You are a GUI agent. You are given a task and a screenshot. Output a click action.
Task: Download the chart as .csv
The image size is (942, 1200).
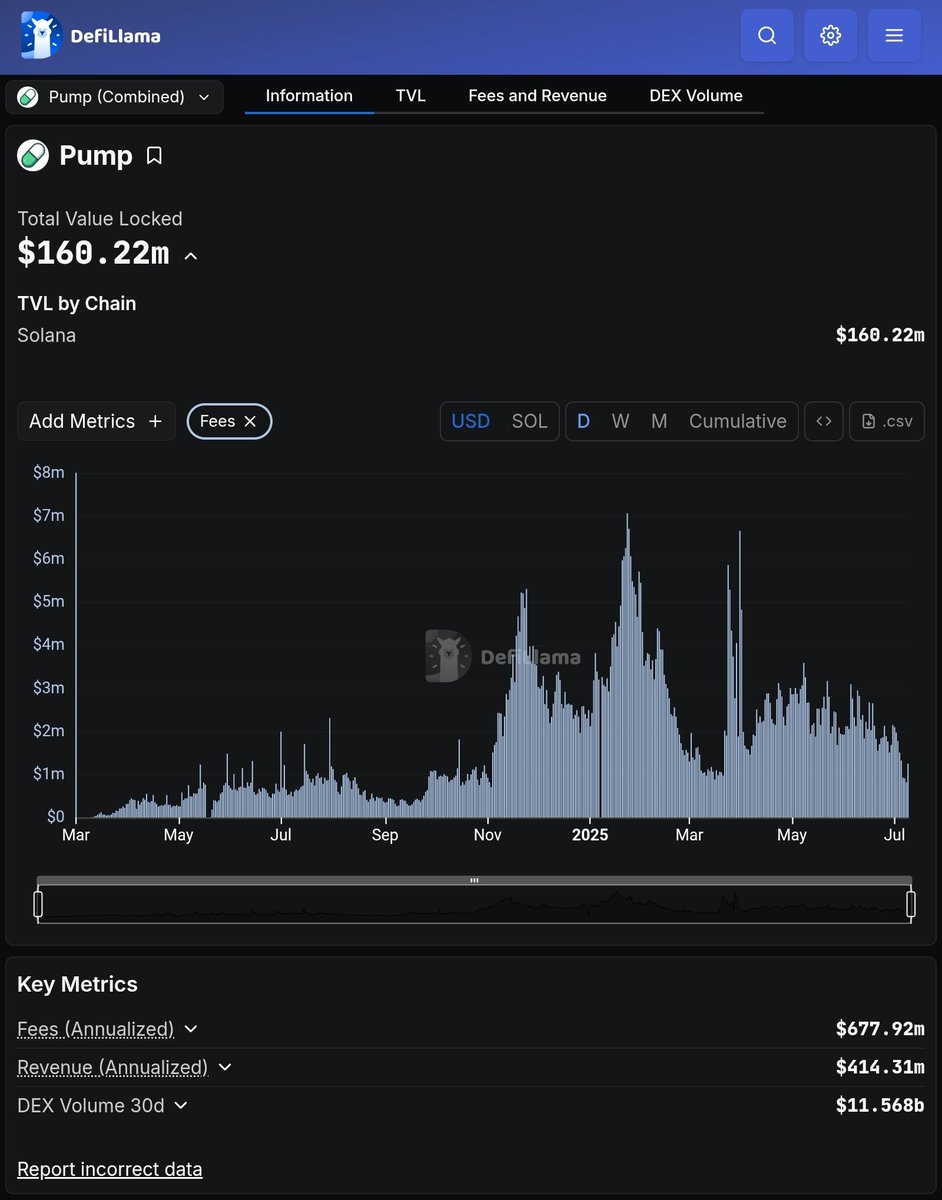(887, 421)
